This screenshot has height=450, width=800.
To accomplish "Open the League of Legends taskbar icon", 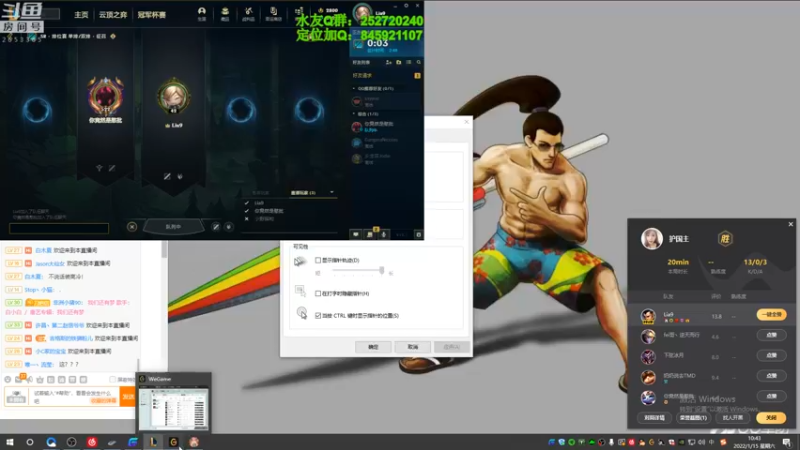I will tap(153, 442).
